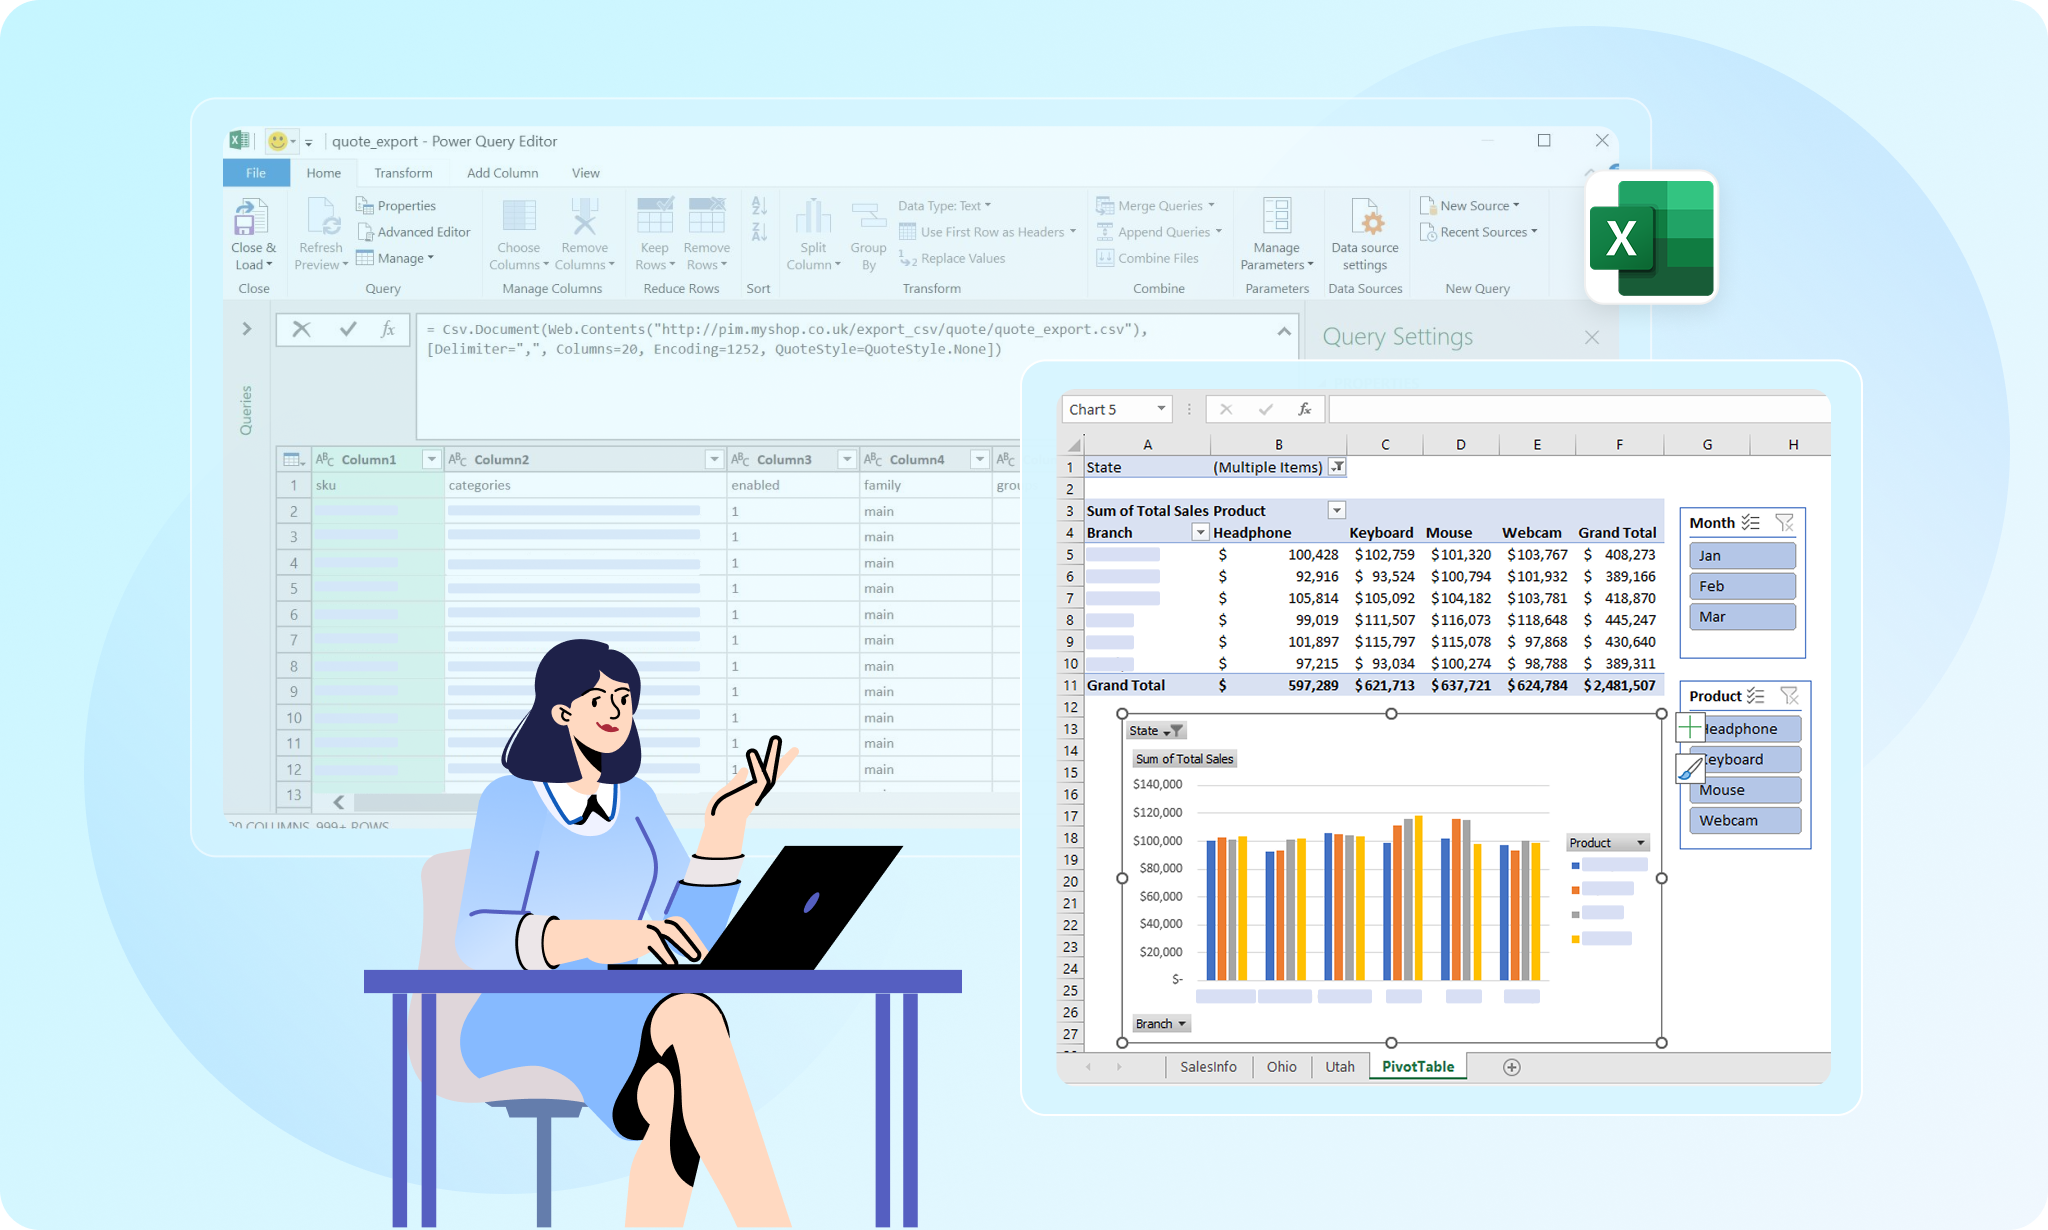This screenshot has width=2048, height=1230.
Task: Open Manage Parameters in the ribbon
Action: pyautogui.click(x=1277, y=234)
